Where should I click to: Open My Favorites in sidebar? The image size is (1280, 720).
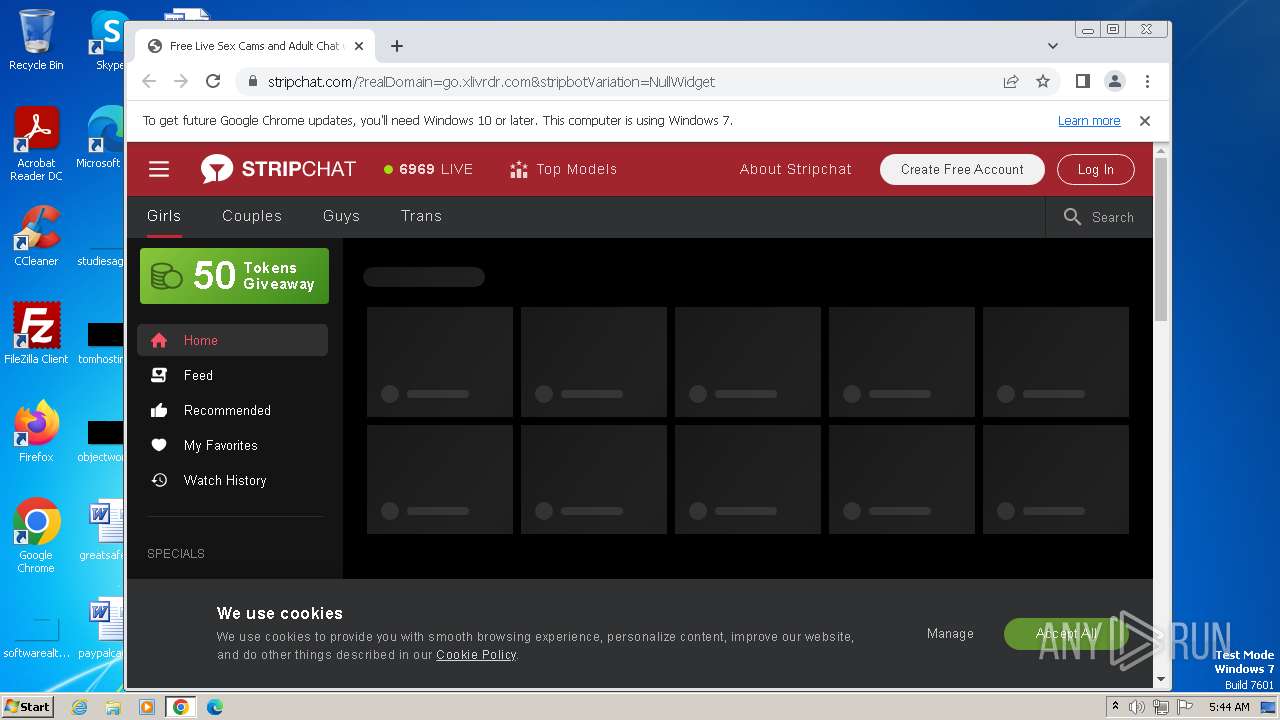232,445
